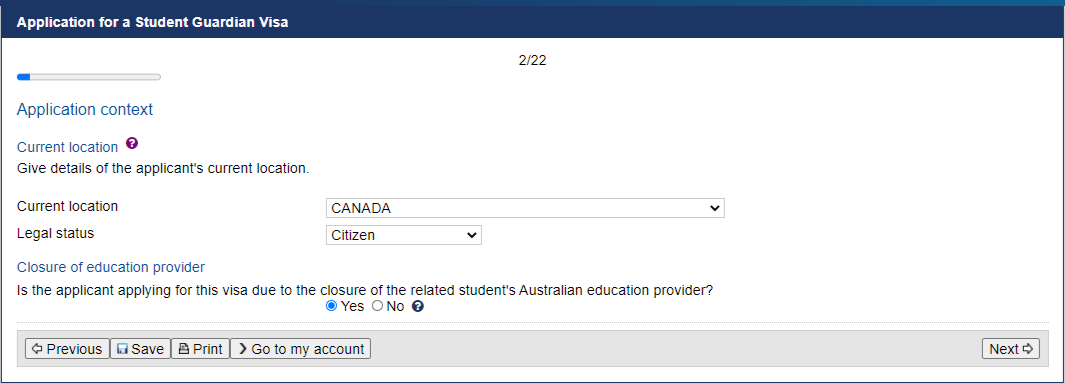Screen dimensions: 1065x384
Task: Click the Application context heading
Action: pos(85,109)
